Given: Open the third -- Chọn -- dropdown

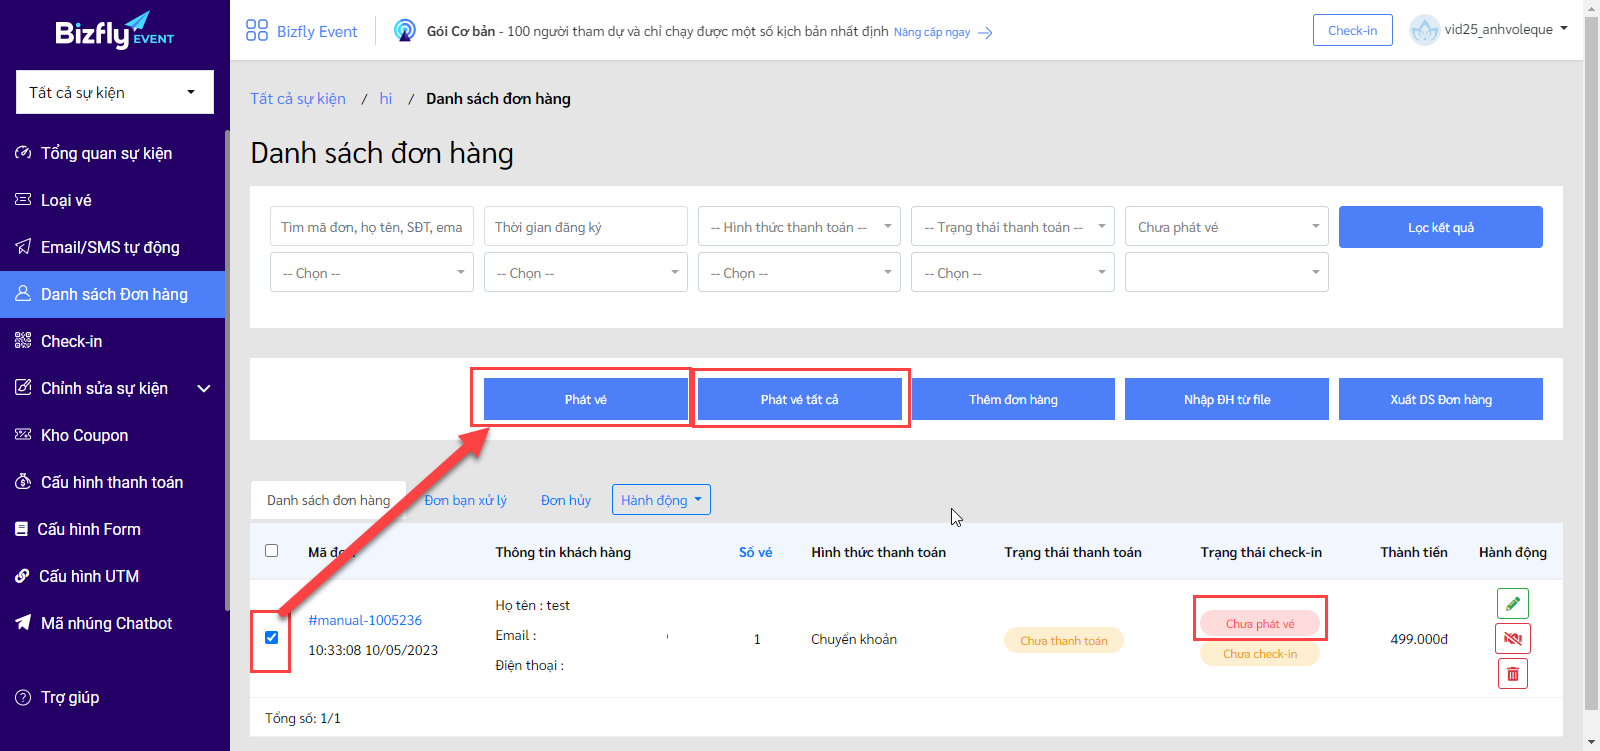Looking at the screenshot, I should (x=799, y=273).
